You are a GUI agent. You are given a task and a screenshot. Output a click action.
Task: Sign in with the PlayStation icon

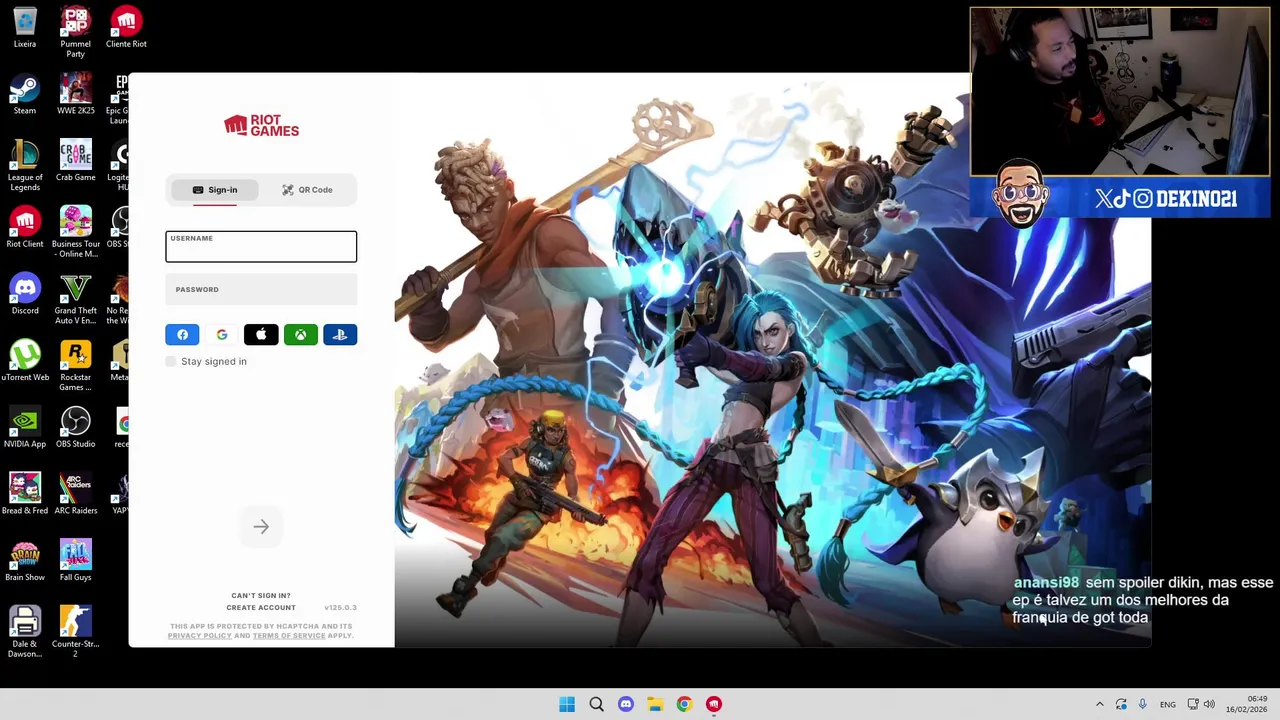pos(340,335)
